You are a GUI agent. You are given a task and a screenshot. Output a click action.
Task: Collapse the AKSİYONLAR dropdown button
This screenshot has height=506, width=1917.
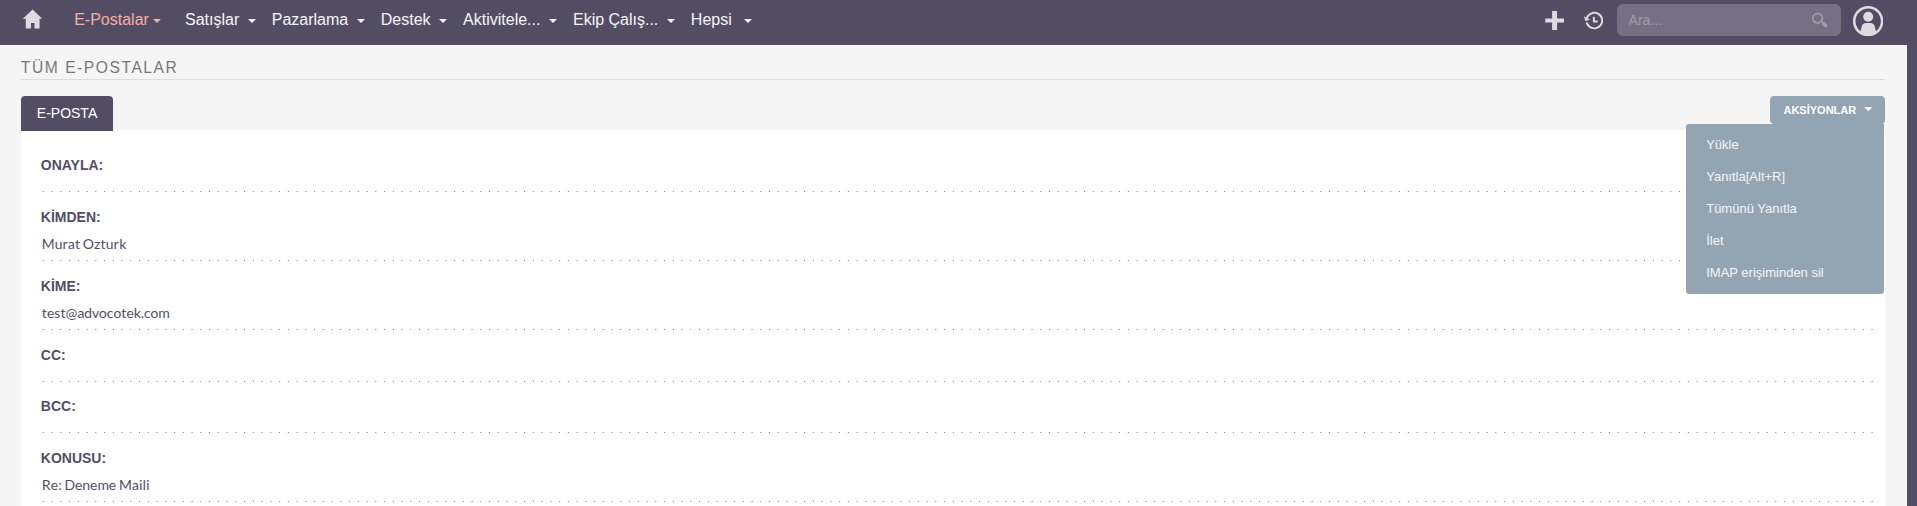point(1827,110)
